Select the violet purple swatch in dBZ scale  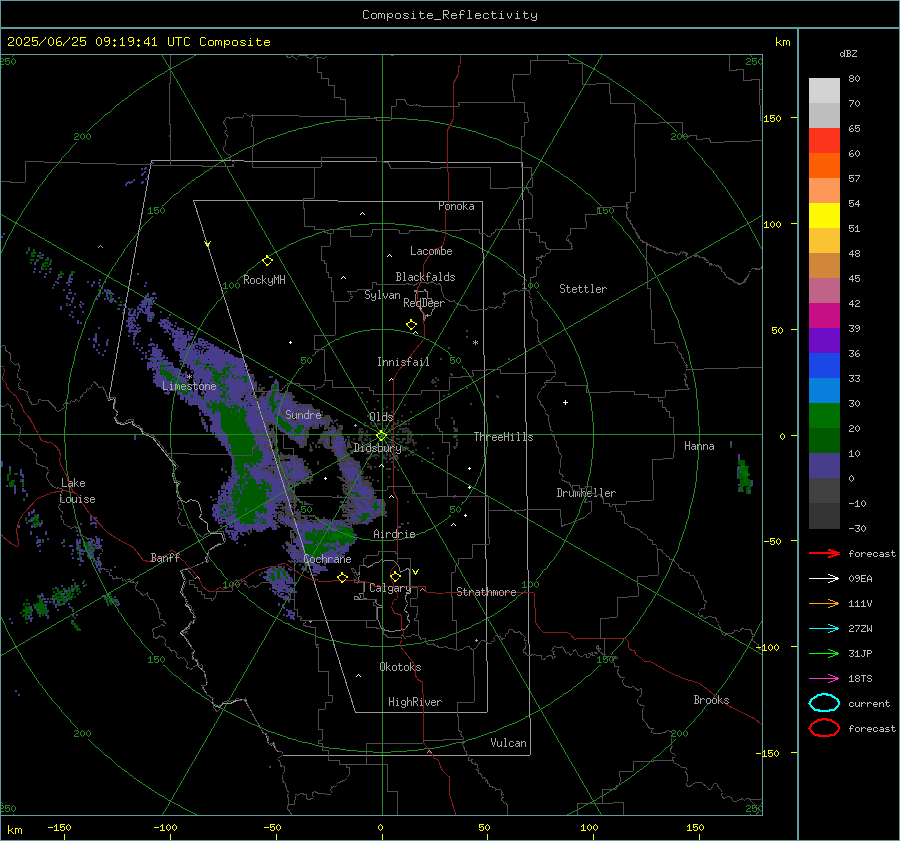(824, 340)
